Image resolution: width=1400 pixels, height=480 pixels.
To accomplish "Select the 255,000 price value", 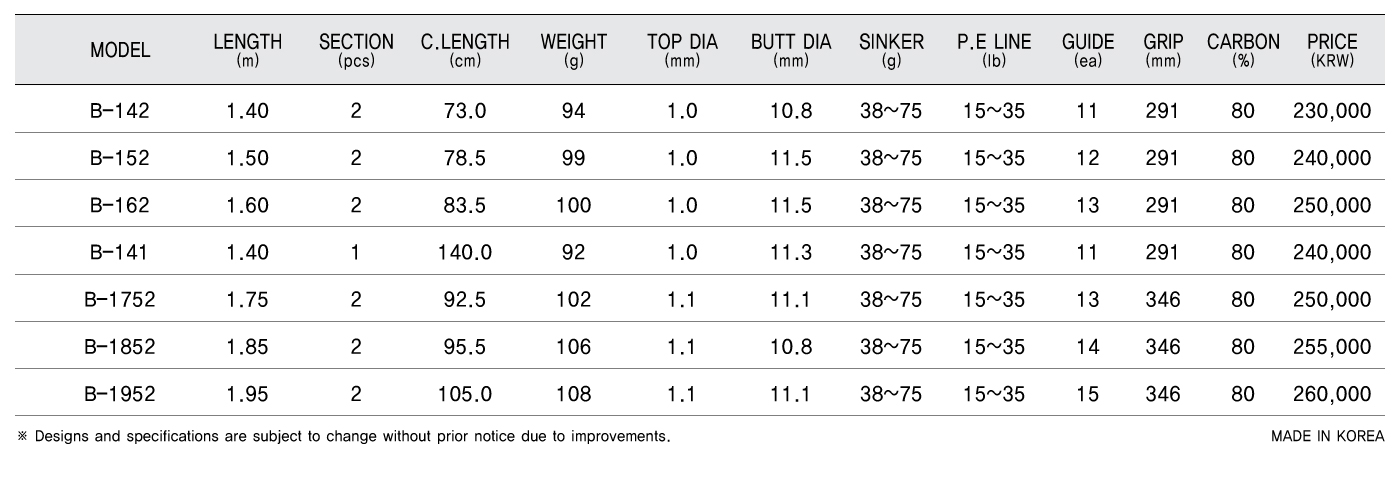I will pos(1332,347).
